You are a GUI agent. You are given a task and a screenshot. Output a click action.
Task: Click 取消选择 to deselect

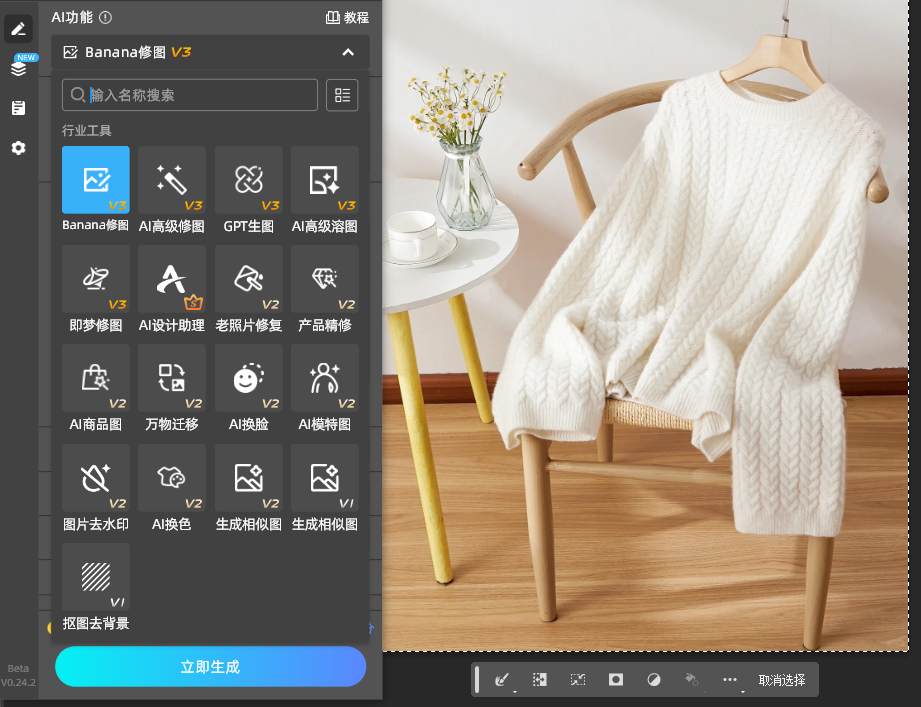pyautogui.click(x=781, y=680)
